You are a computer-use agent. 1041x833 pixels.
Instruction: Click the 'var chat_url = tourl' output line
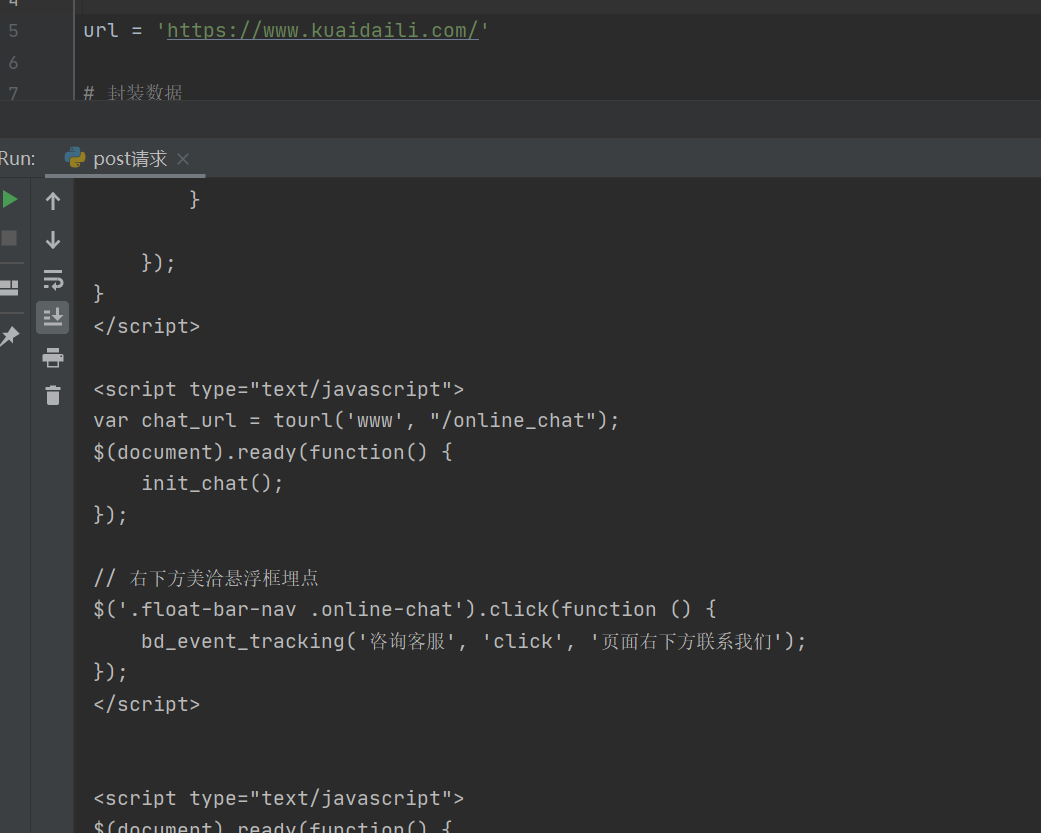click(357, 420)
